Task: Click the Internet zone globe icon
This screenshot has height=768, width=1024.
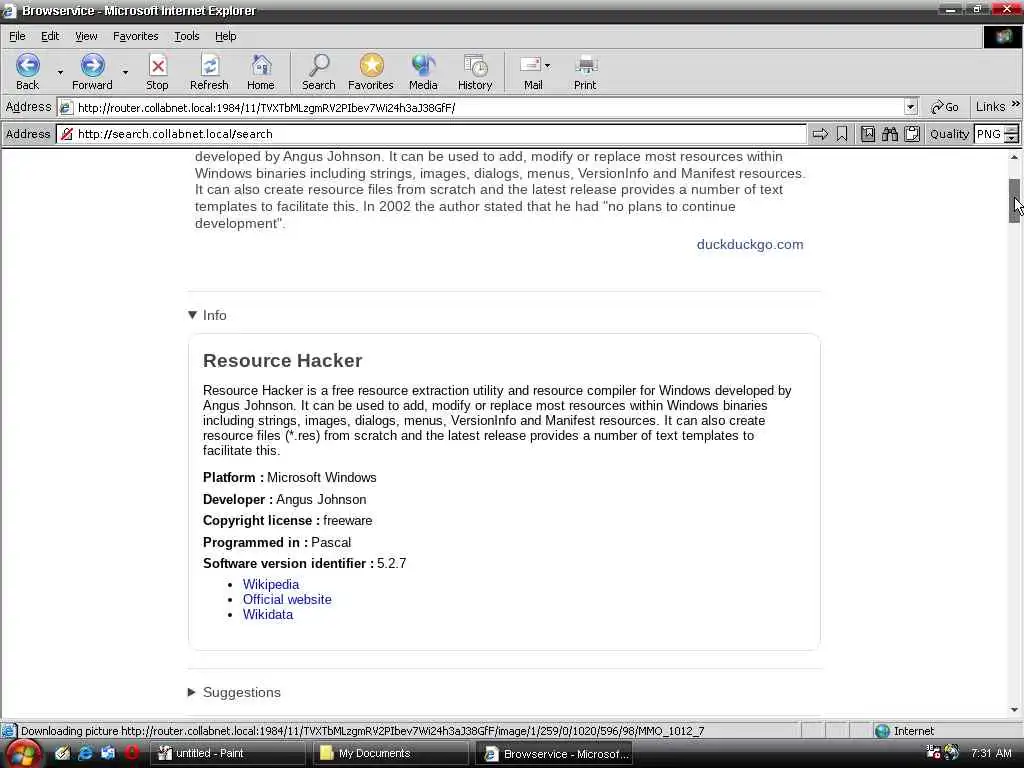Action: pyautogui.click(x=882, y=731)
